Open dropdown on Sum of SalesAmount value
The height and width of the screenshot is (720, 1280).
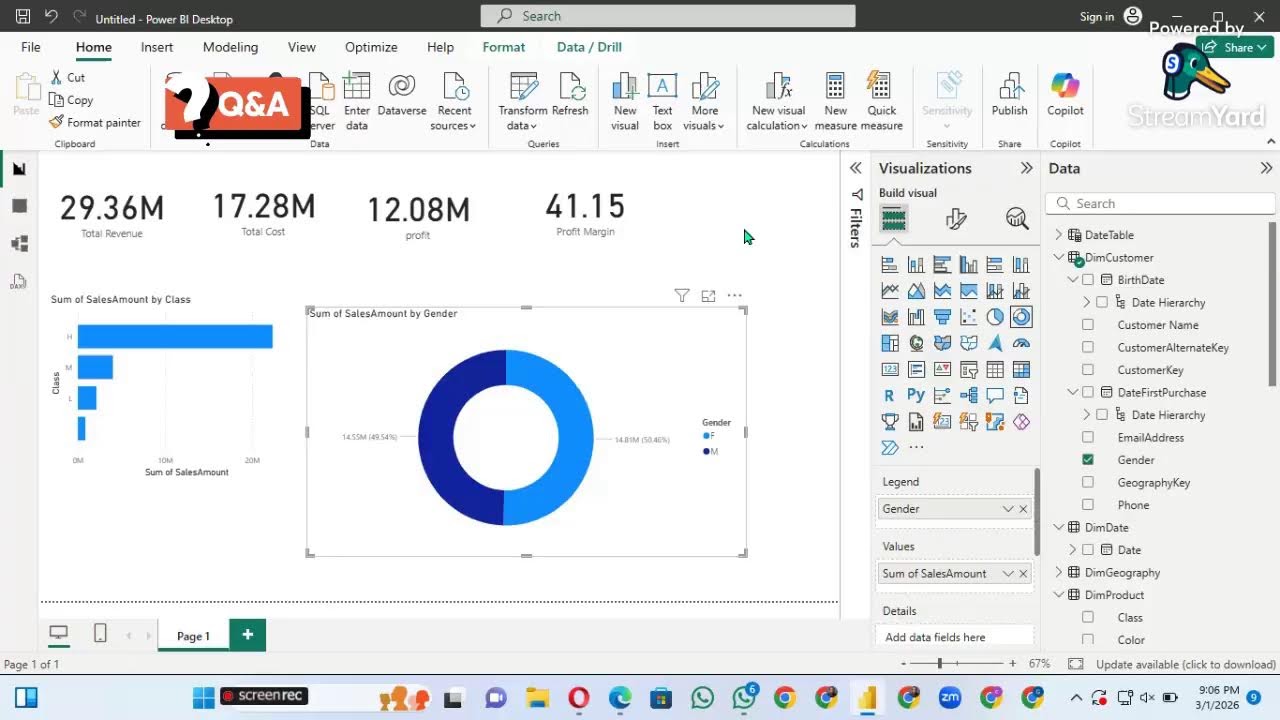pyautogui.click(x=1008, y=574)
